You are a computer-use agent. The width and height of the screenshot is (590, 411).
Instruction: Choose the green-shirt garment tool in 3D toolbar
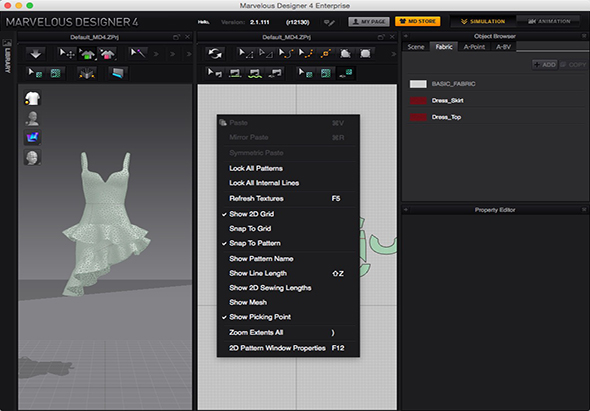tap(87, 54)
